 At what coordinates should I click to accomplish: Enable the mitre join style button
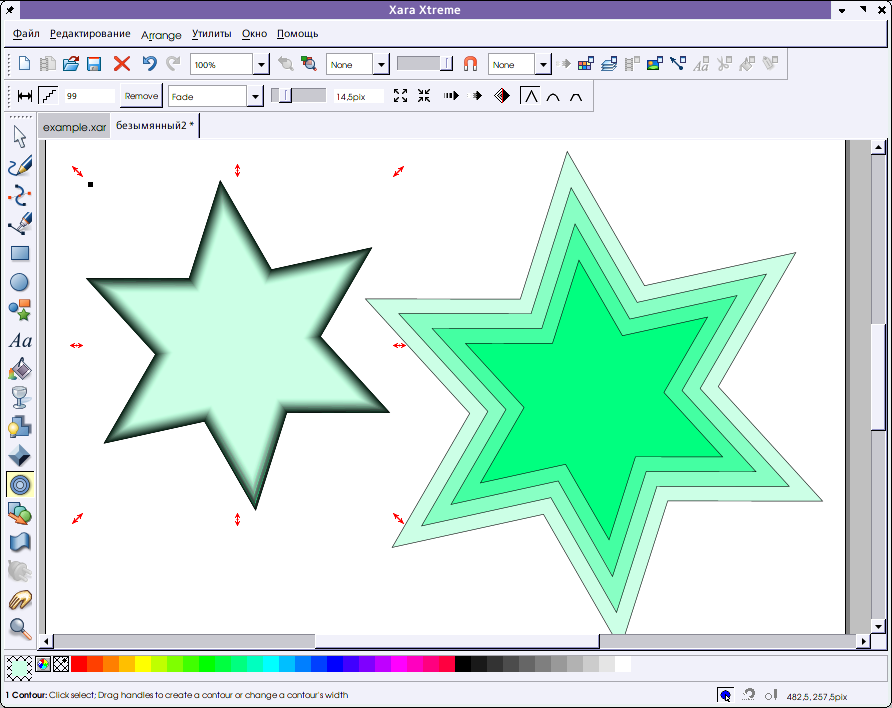(529, 96)
